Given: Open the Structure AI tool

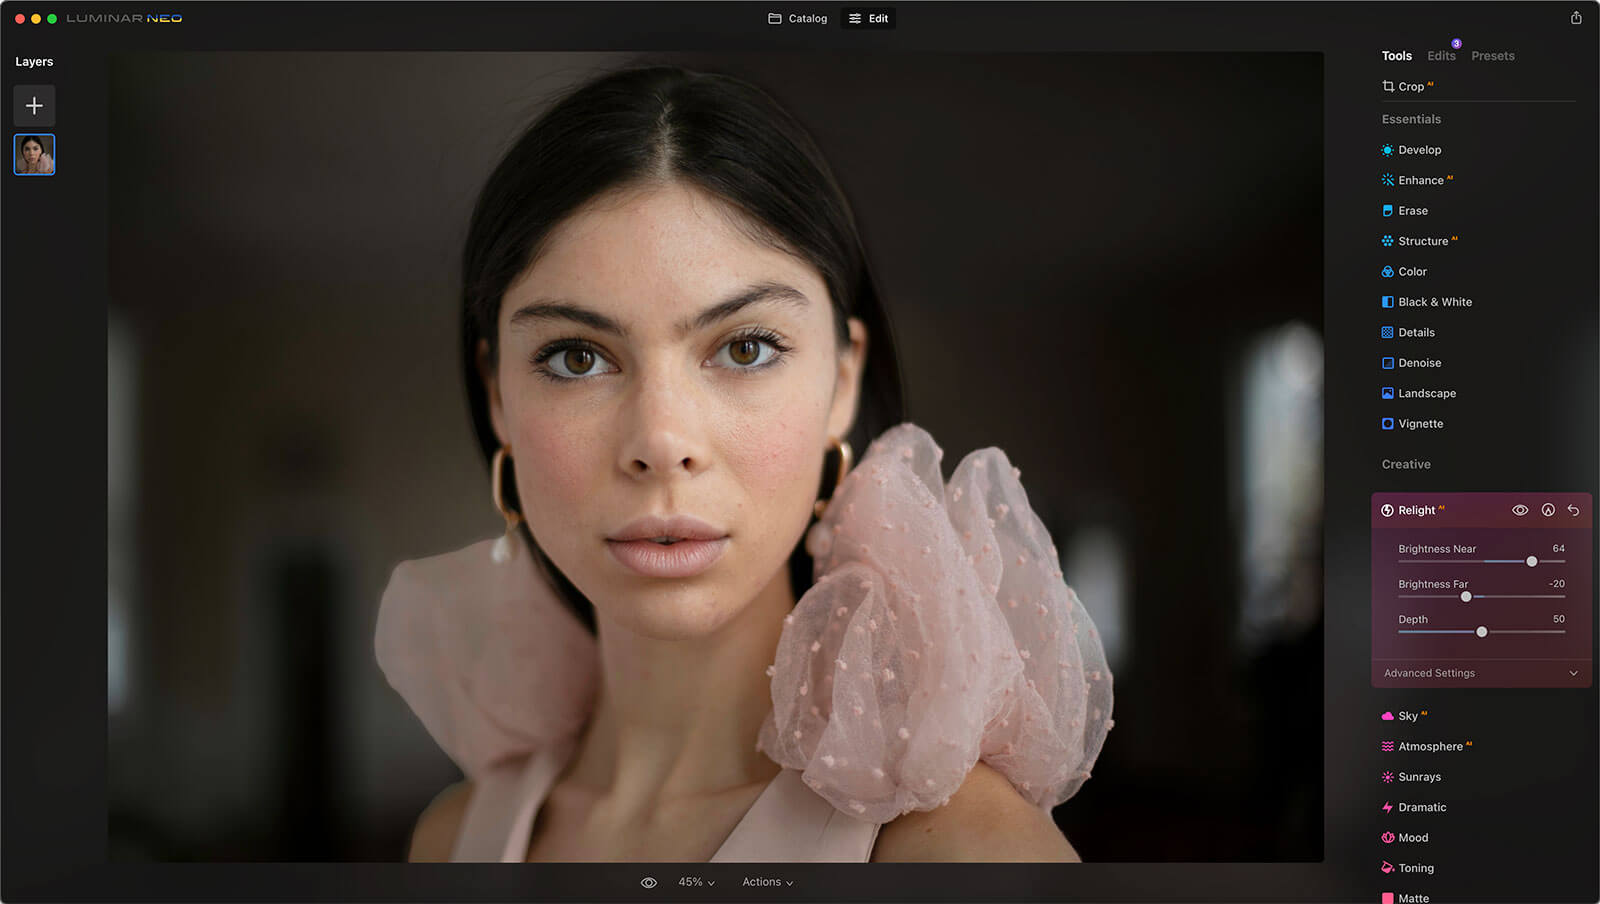Looking at the screenshot, I should click(x=1422, y=241).
